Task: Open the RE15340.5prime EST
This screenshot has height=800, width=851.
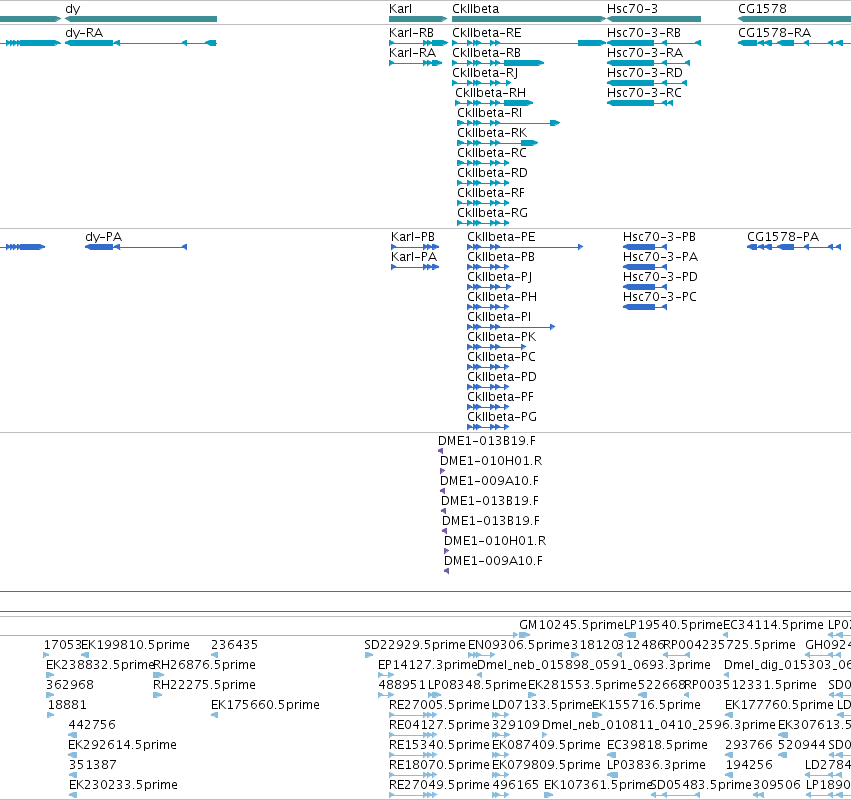Action: (440, 745)
